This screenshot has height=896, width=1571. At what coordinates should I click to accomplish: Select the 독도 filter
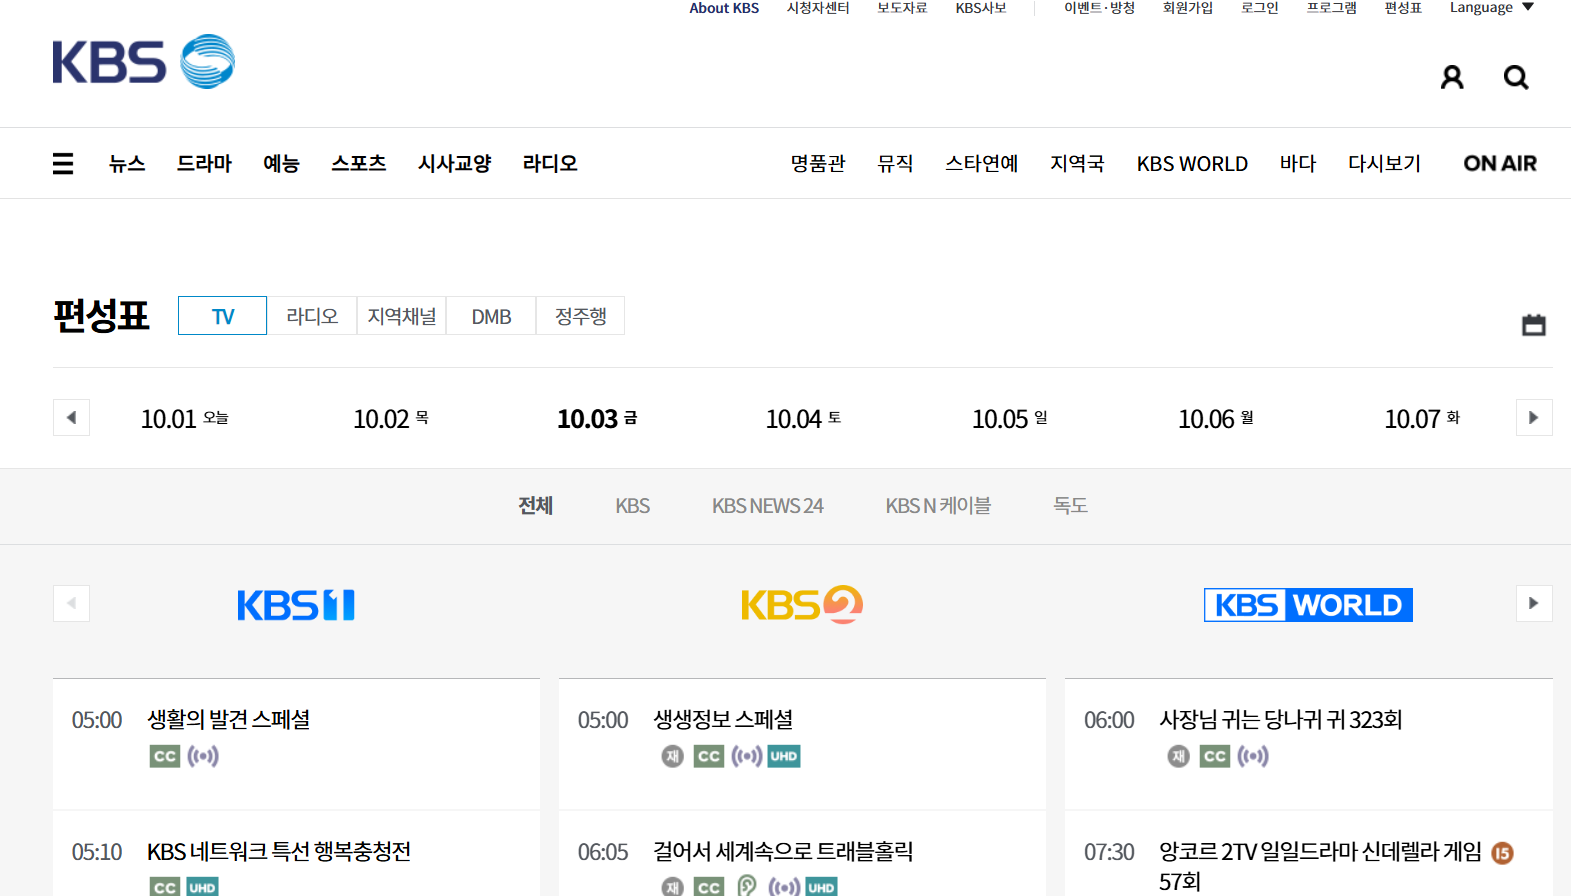tap(1070, 506)
